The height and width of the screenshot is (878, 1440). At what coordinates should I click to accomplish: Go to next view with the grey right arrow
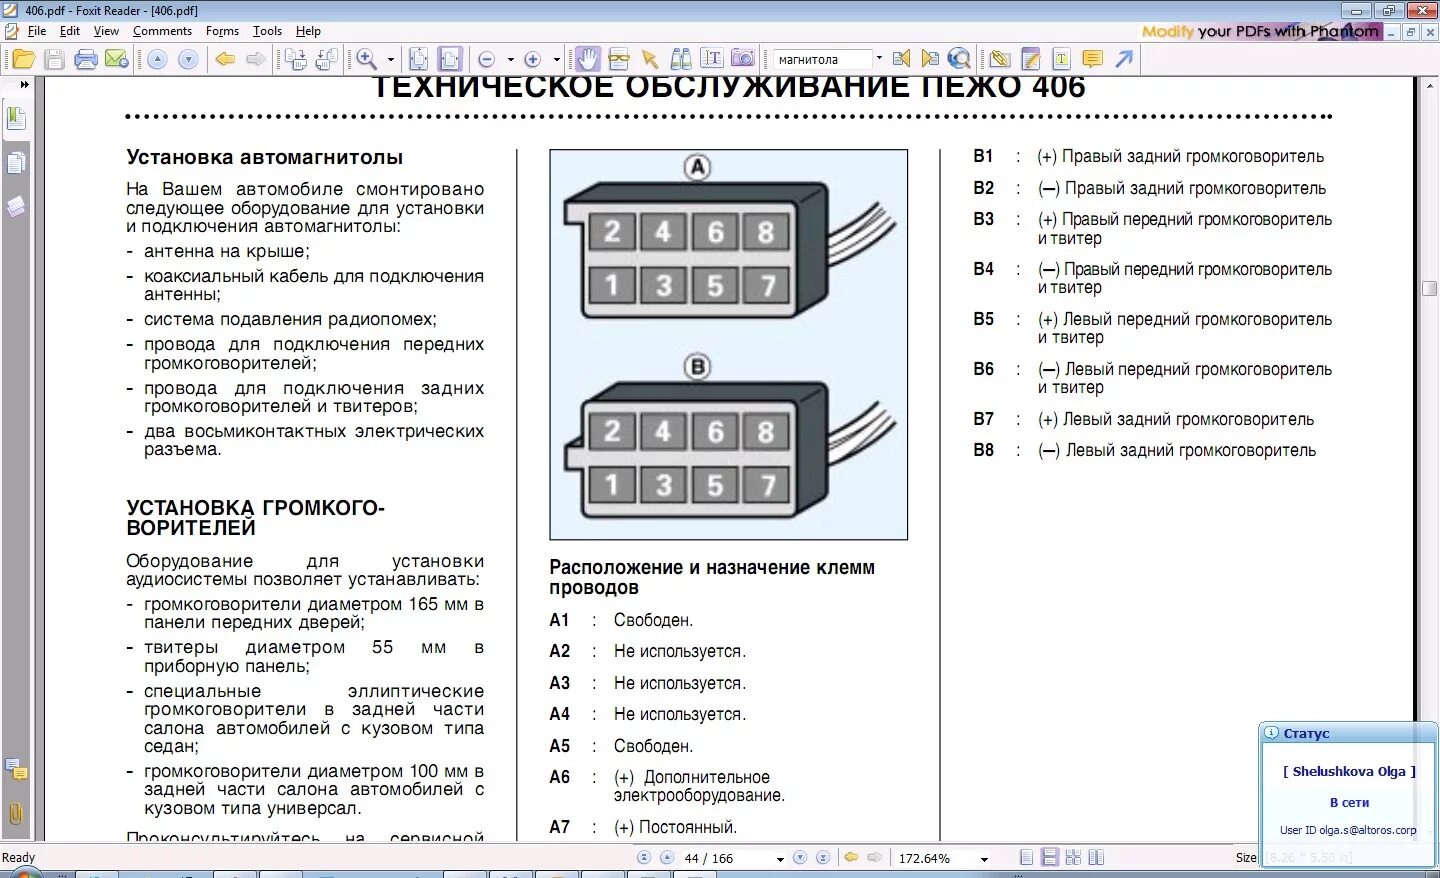[x=256, y=59]
